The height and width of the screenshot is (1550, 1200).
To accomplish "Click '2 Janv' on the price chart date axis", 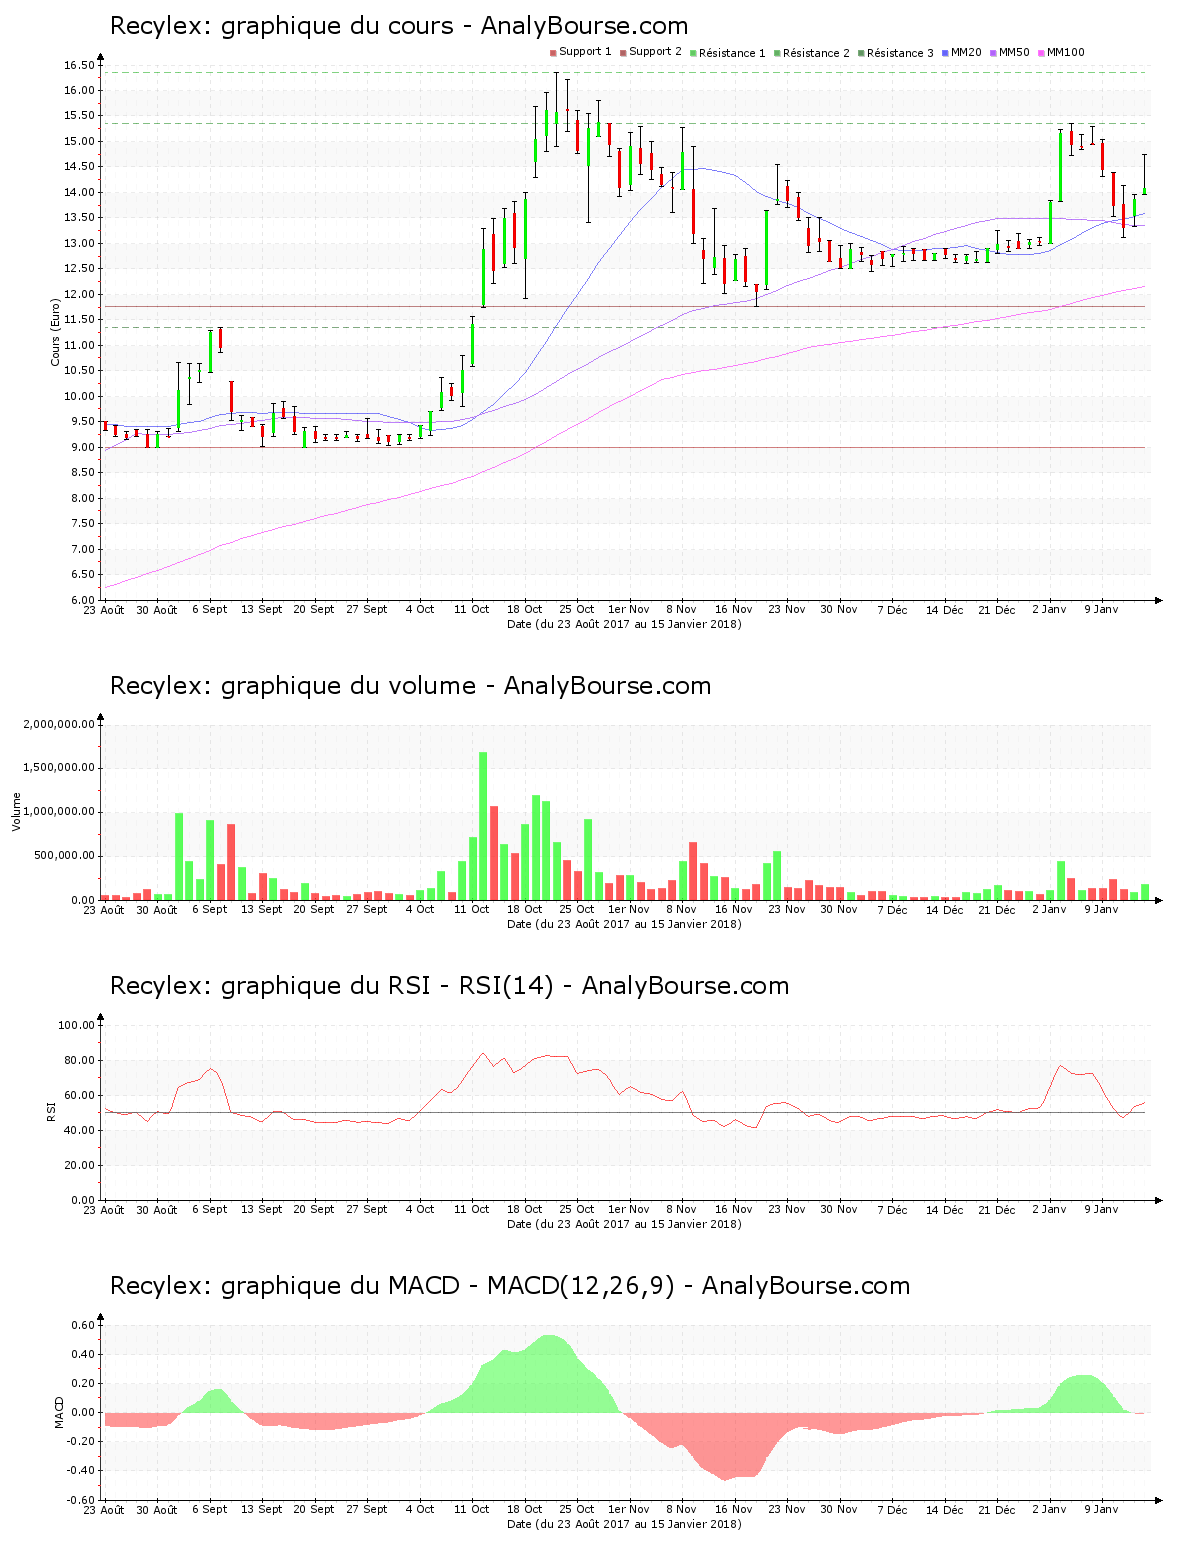I will [x=1049, y=609].
